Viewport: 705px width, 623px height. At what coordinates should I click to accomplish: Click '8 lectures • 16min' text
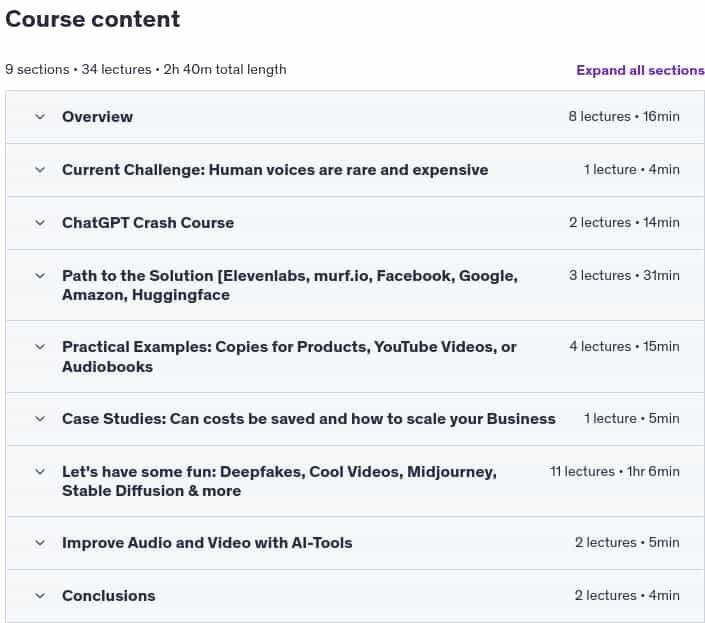(624, 116)
